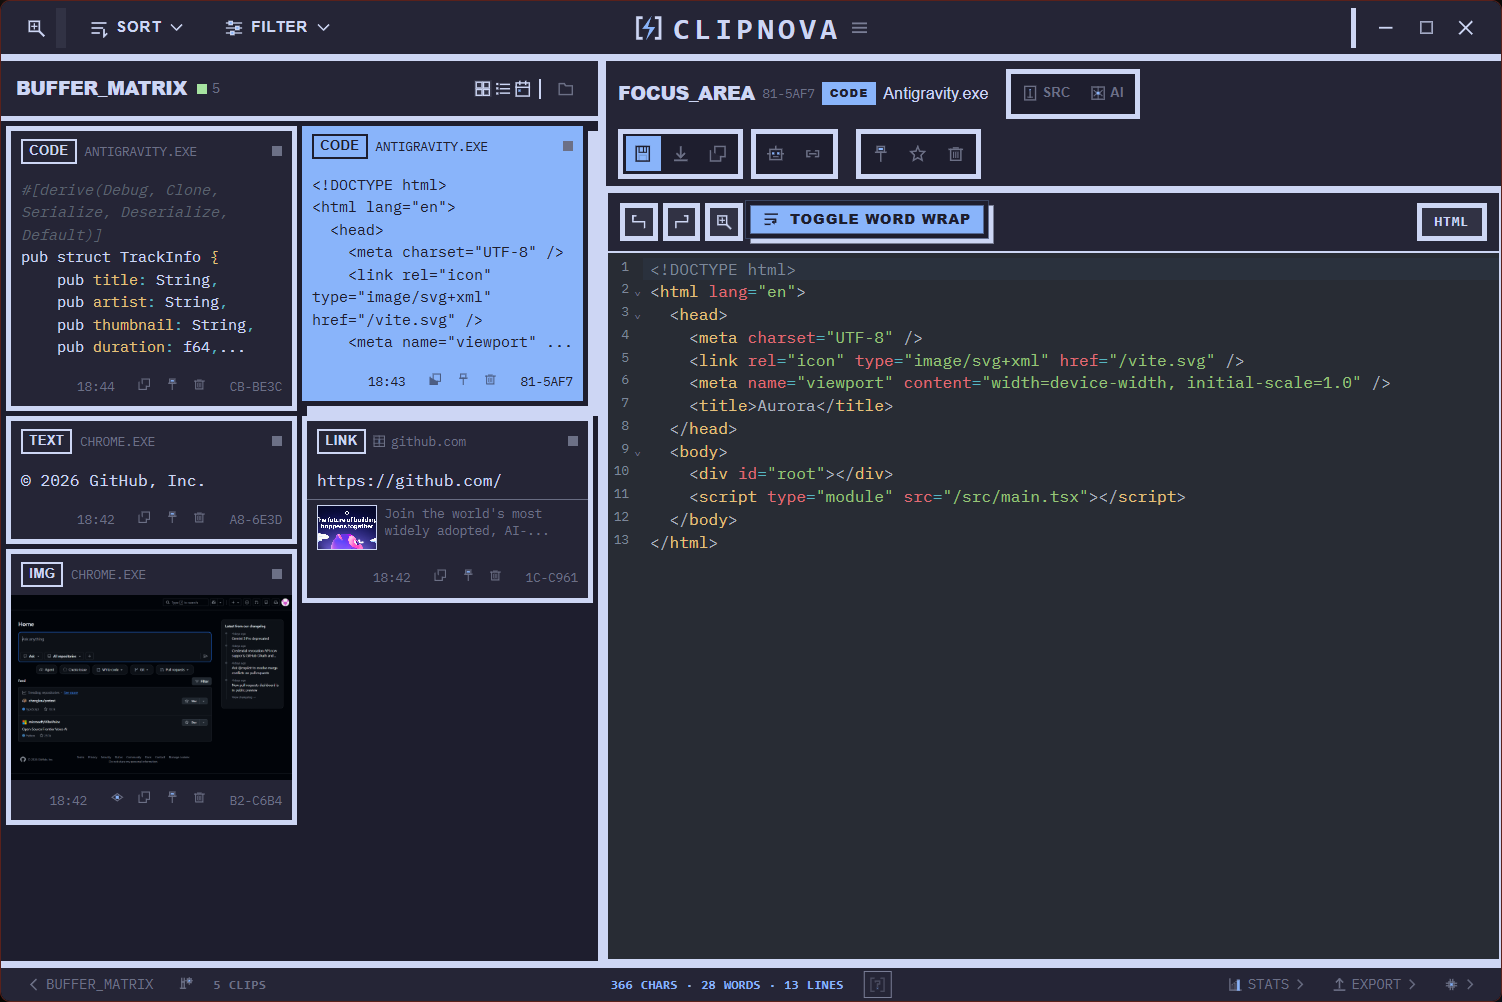Switch the buffer matrix to list view
This screenshot has height=1002, width=1502.
[x=503, y=89]
